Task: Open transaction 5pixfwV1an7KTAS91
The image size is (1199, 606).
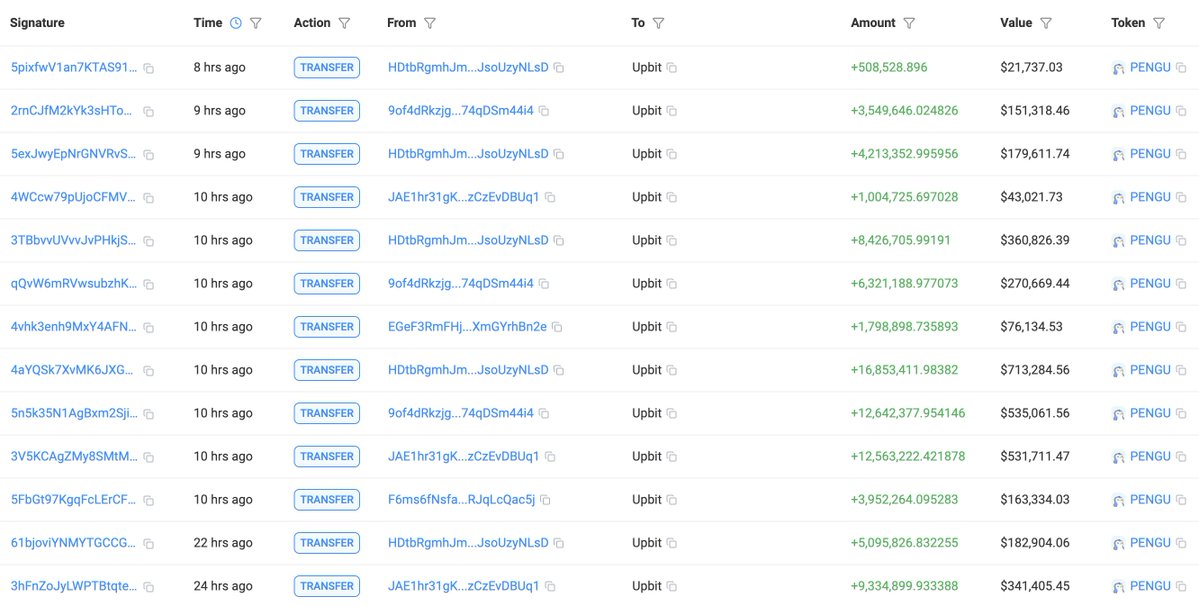Action: pyautogui.click(x=74, y=67)
